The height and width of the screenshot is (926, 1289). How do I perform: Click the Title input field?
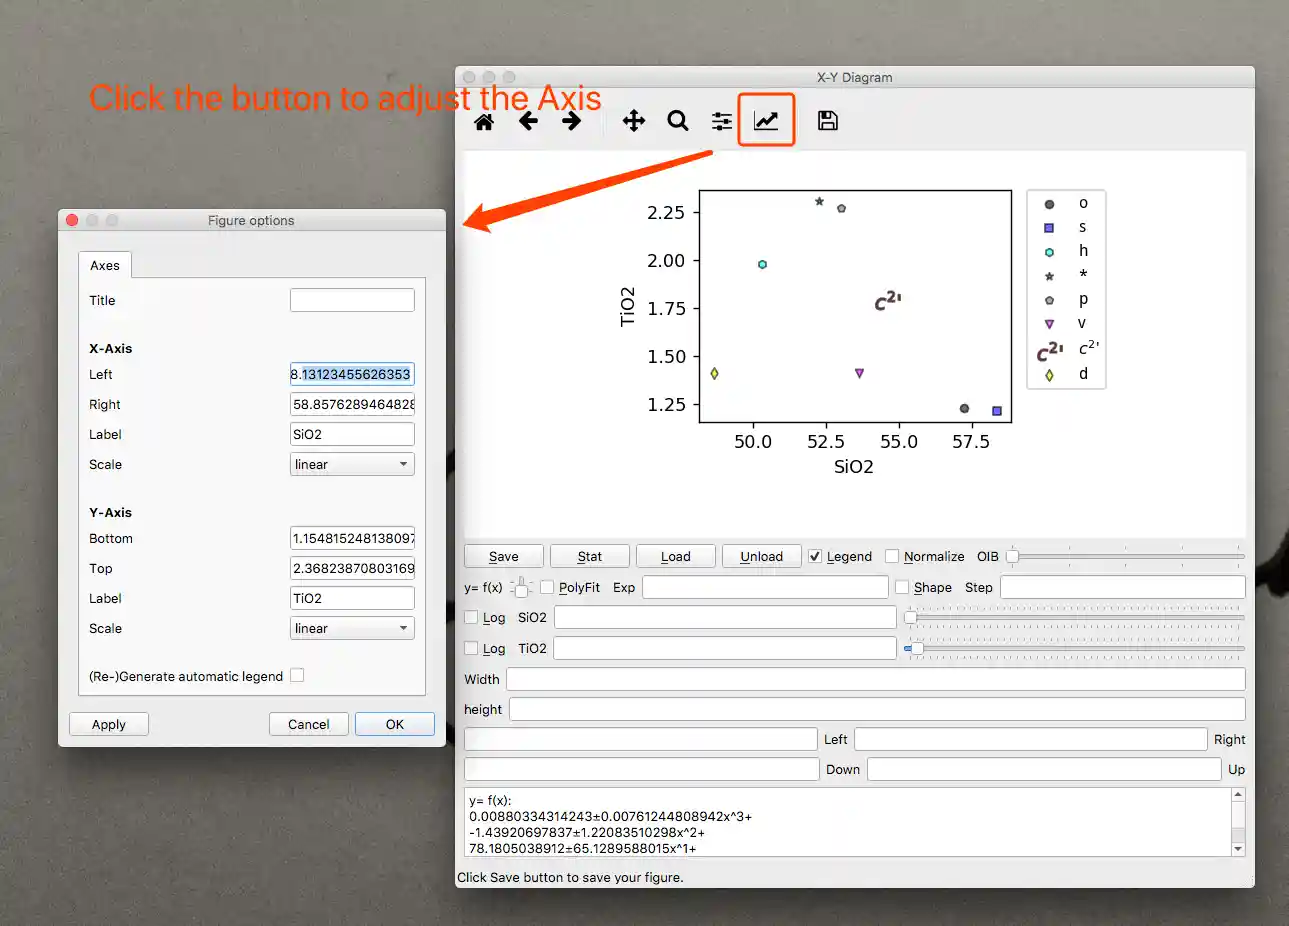[x=352, y=300]
